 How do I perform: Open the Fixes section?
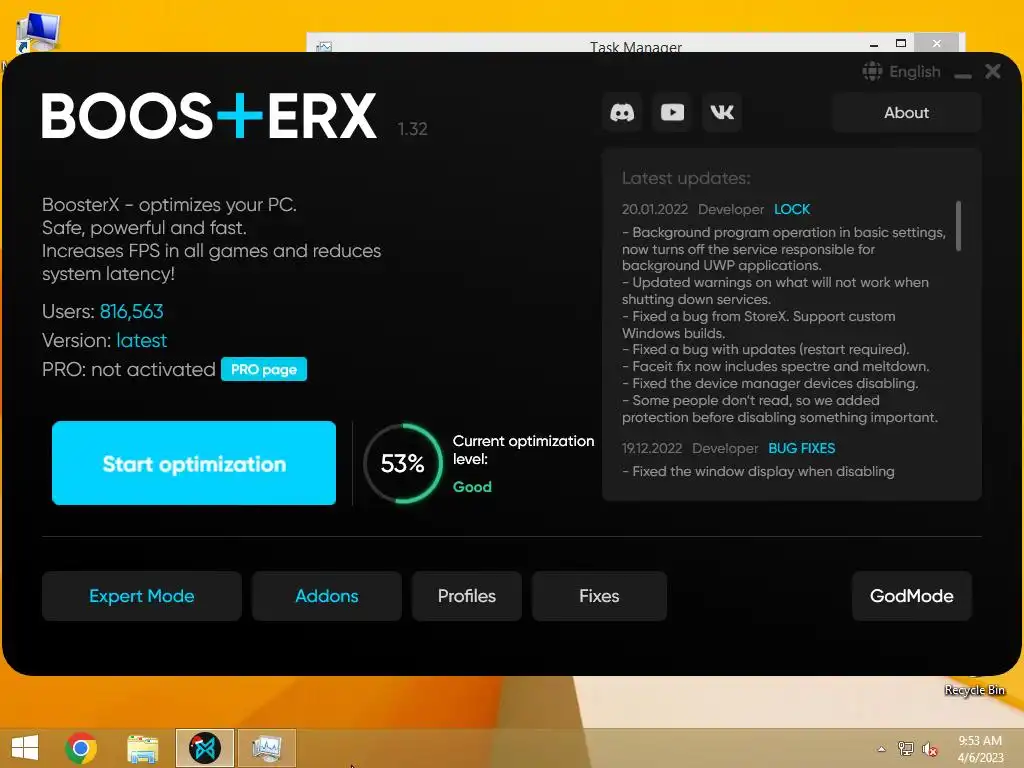(x=599, y=596)
